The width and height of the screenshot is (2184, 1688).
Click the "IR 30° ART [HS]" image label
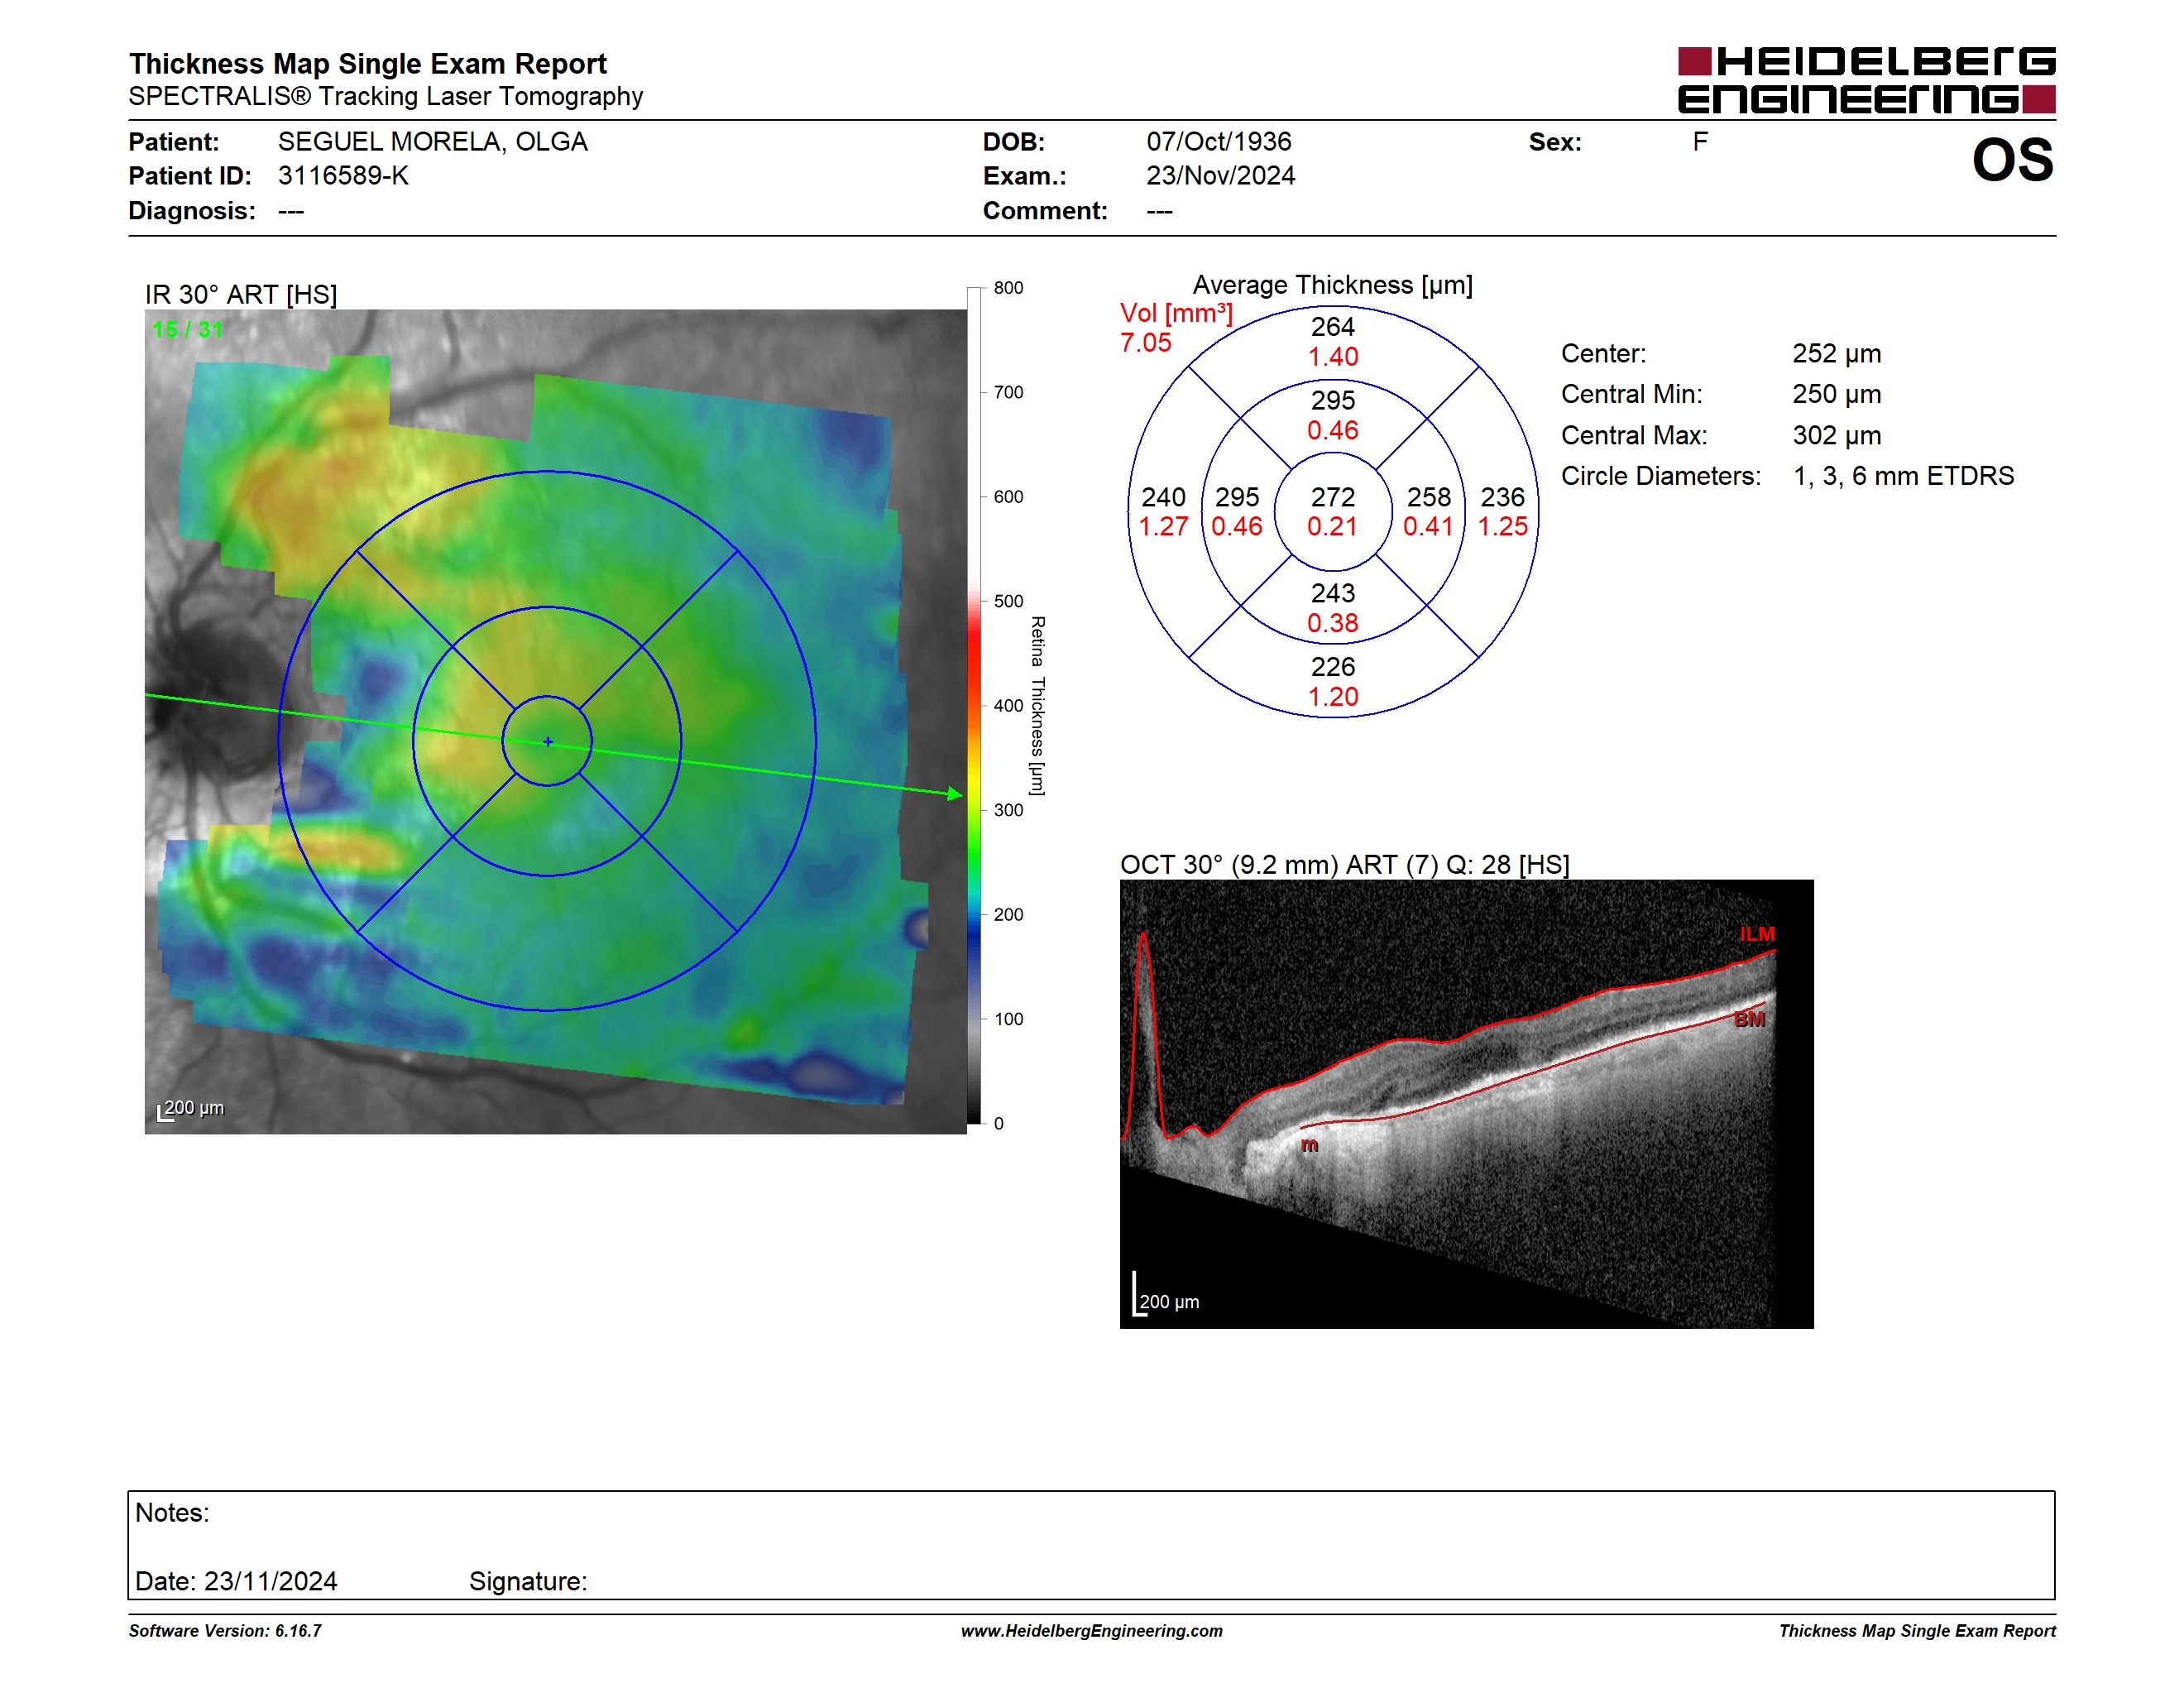241,295
